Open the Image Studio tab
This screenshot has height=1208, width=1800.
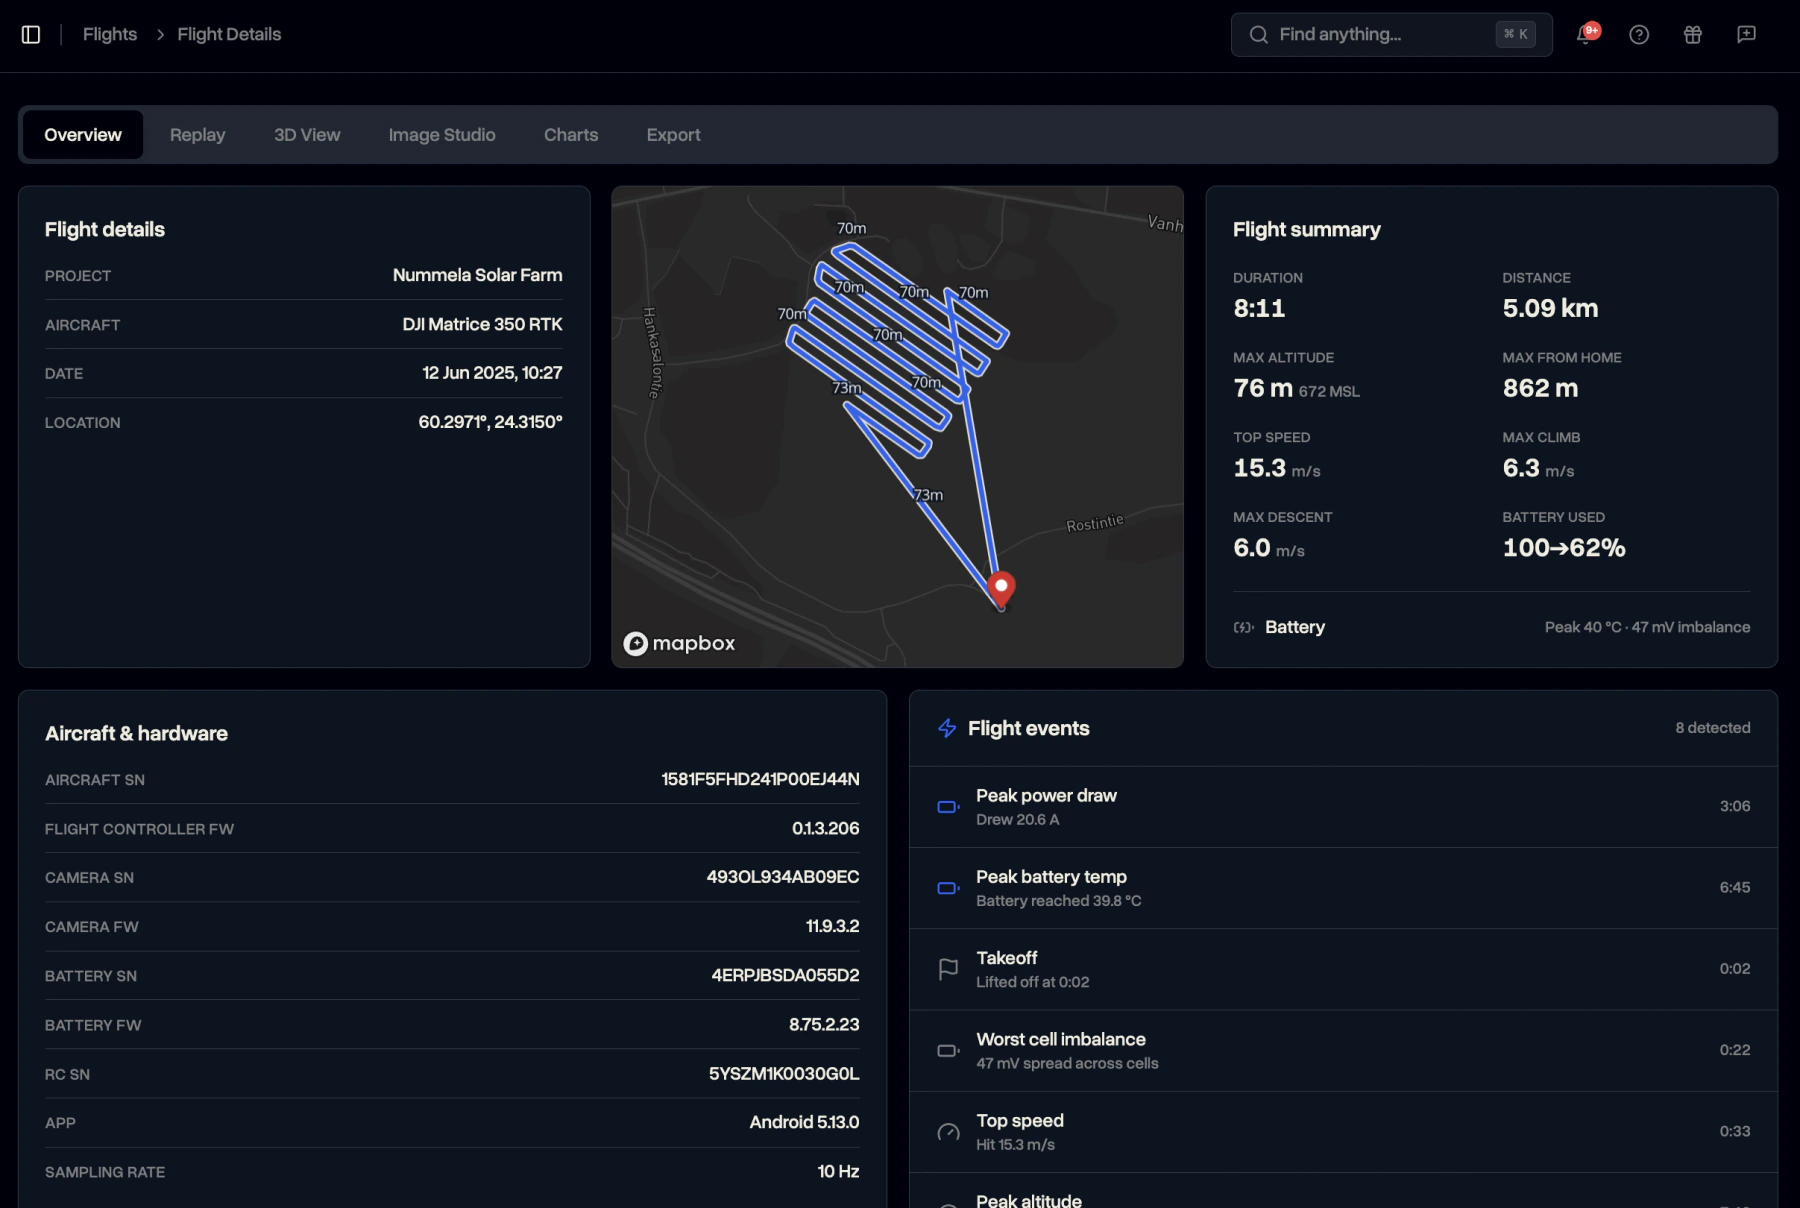coord(442,135)
